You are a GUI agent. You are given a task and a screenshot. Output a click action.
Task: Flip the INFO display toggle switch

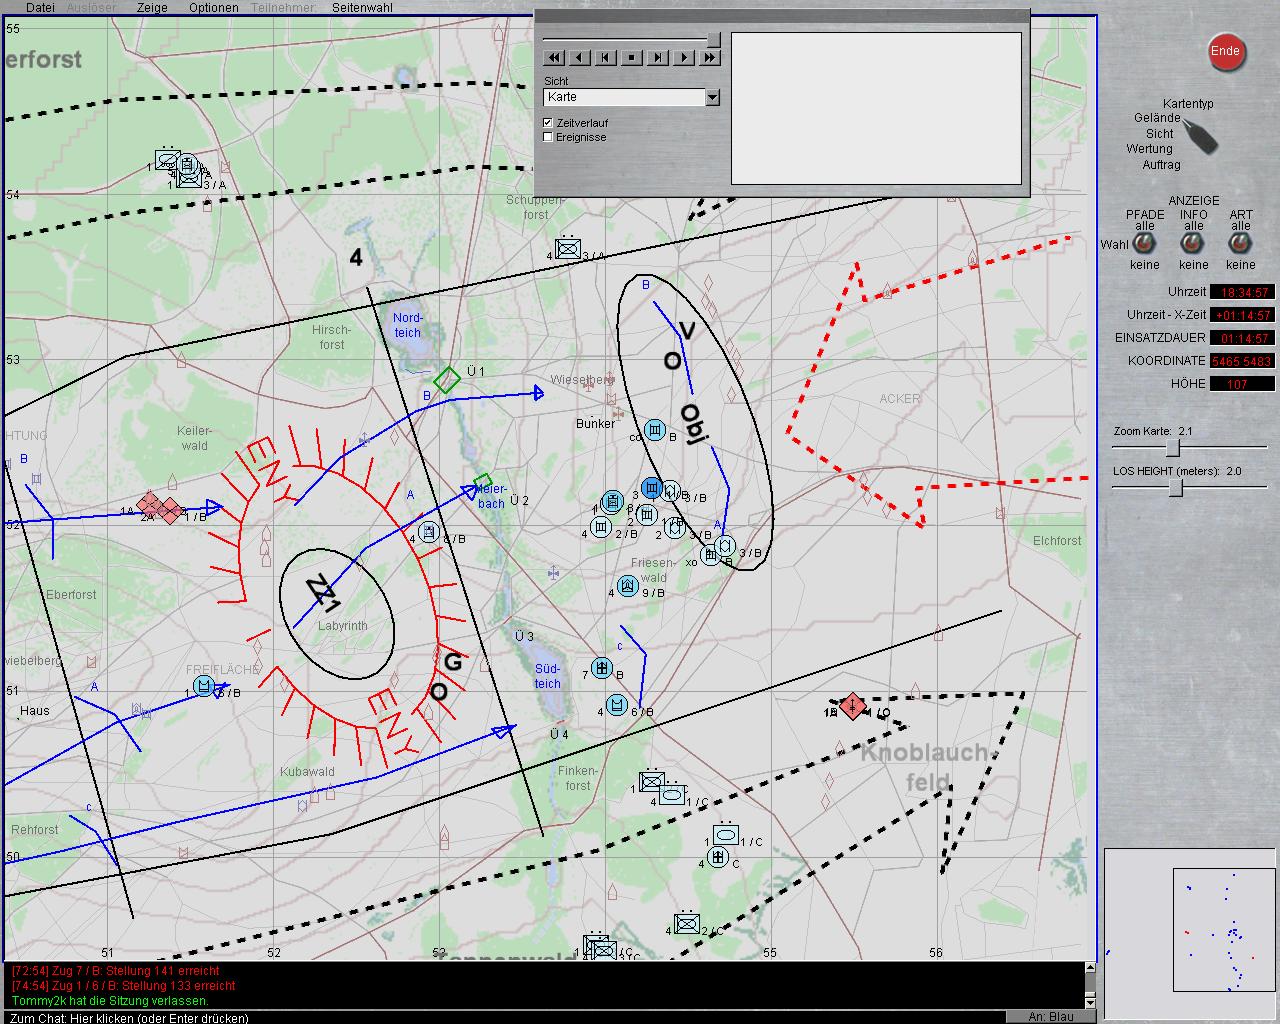click(x=1193, y=244)
